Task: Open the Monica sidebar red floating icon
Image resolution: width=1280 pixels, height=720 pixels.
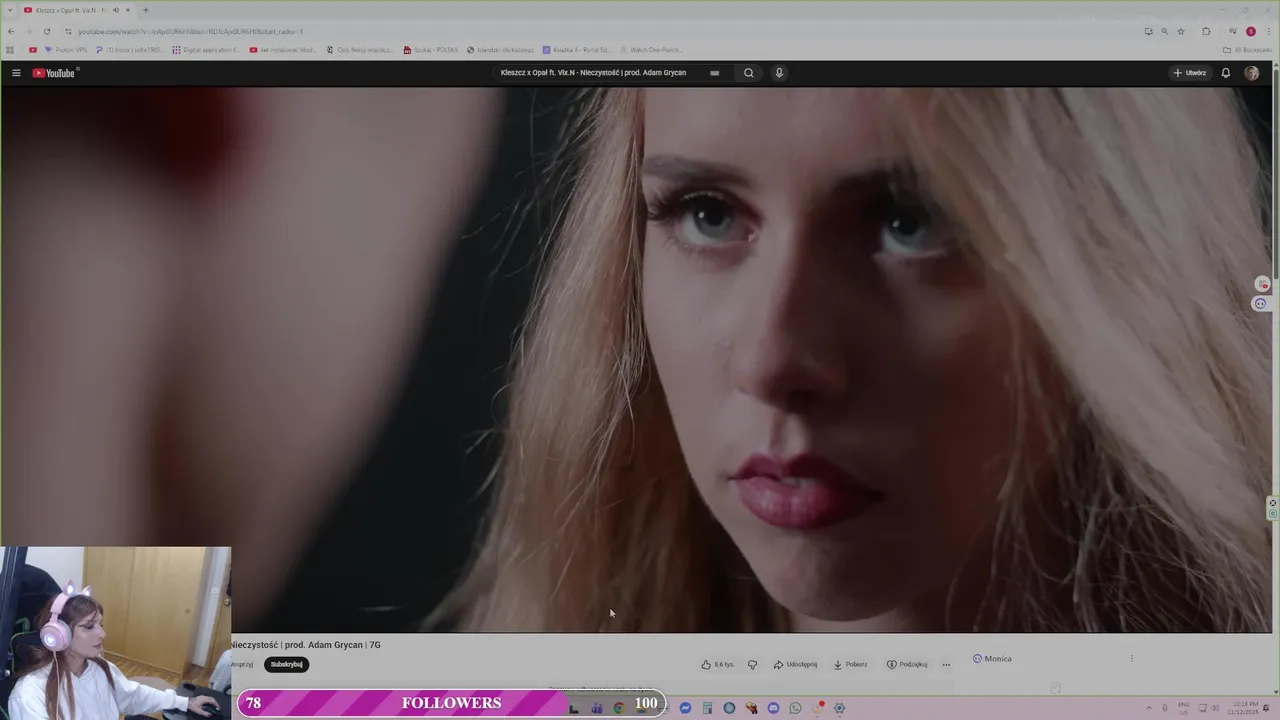Action: point(1262,285)
